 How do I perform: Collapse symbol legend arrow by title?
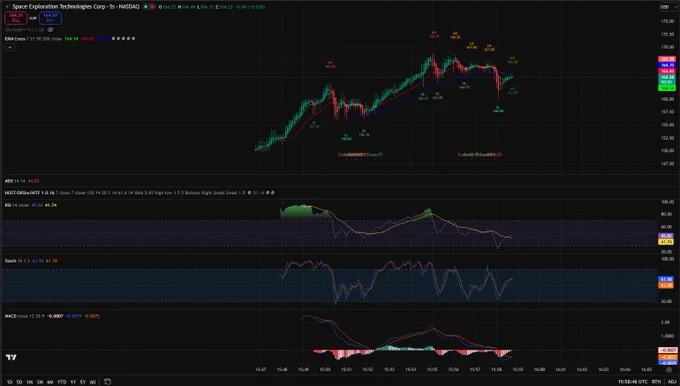click(7, 7)
